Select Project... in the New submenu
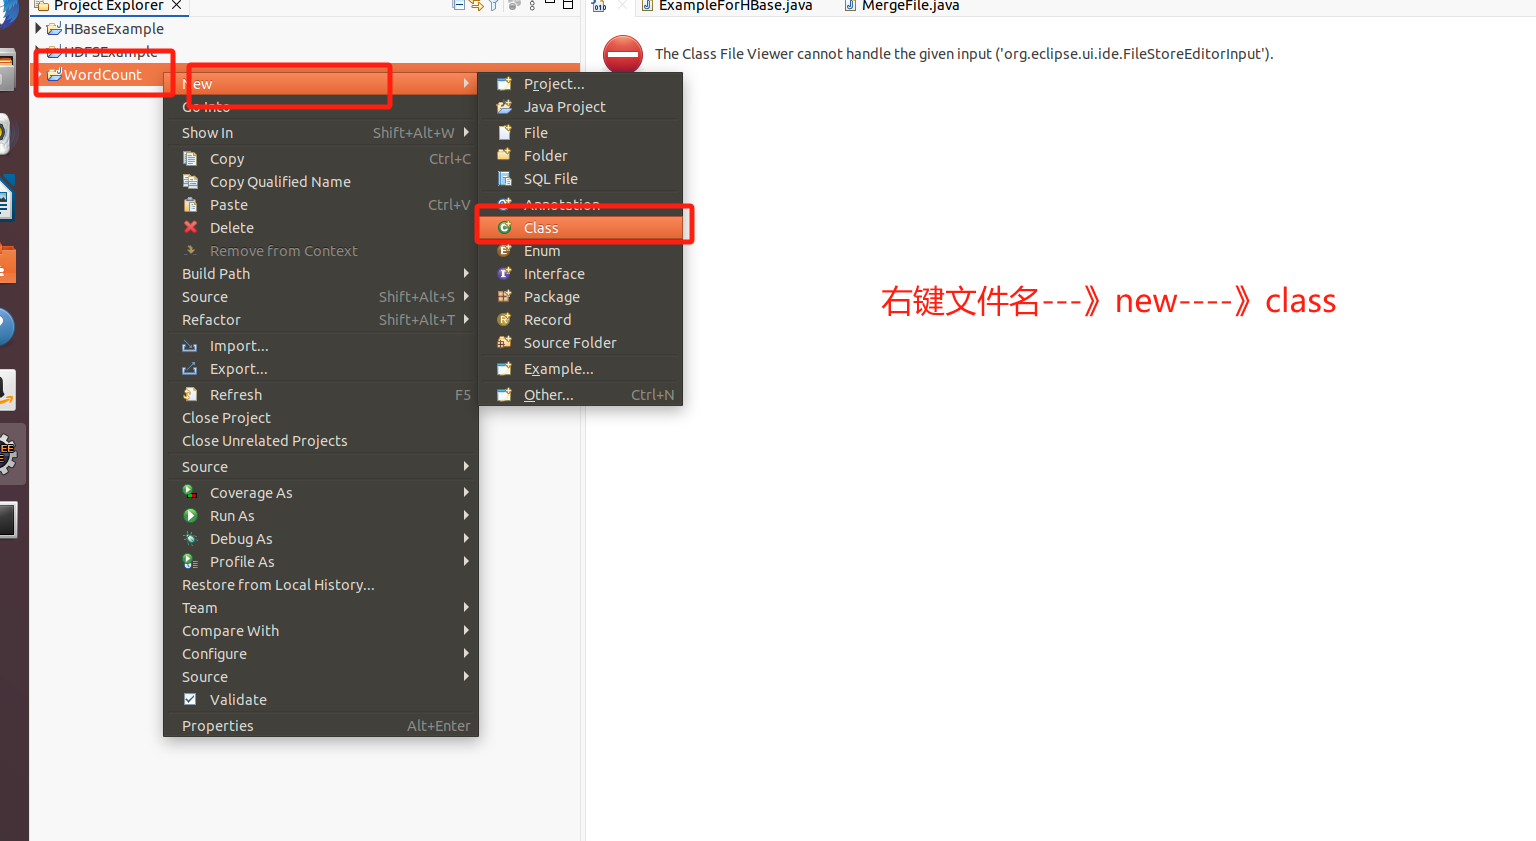Screen dimensions: 1536x841 (581, 84)
